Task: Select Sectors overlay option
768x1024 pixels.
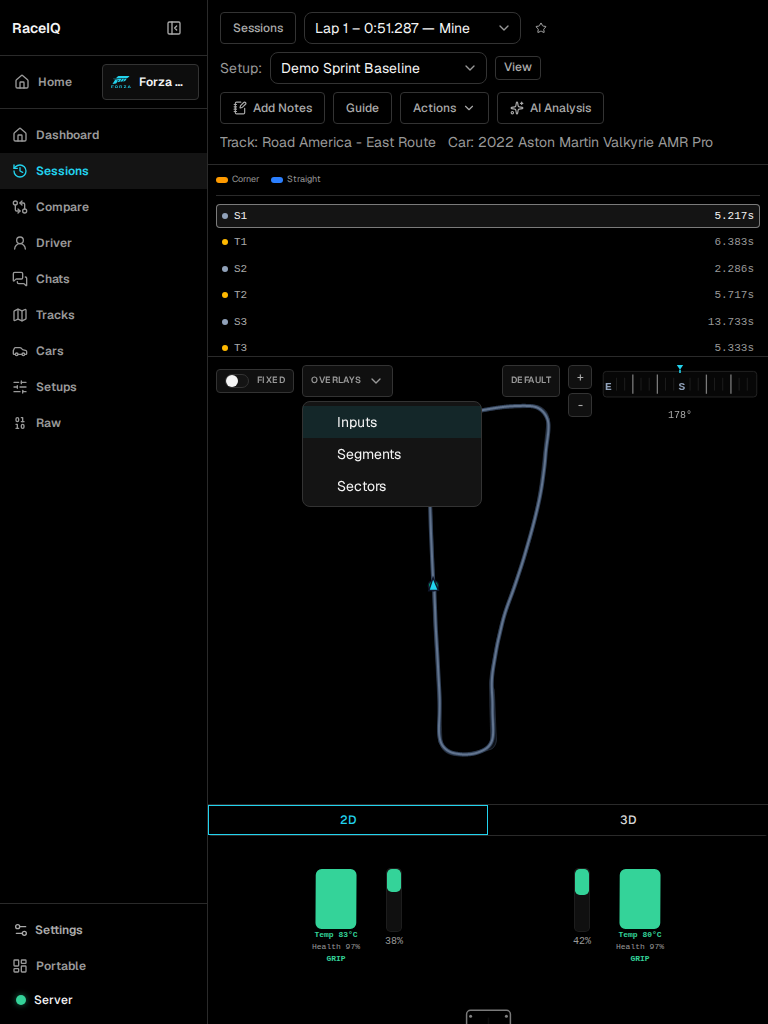Action: (392, 487)
